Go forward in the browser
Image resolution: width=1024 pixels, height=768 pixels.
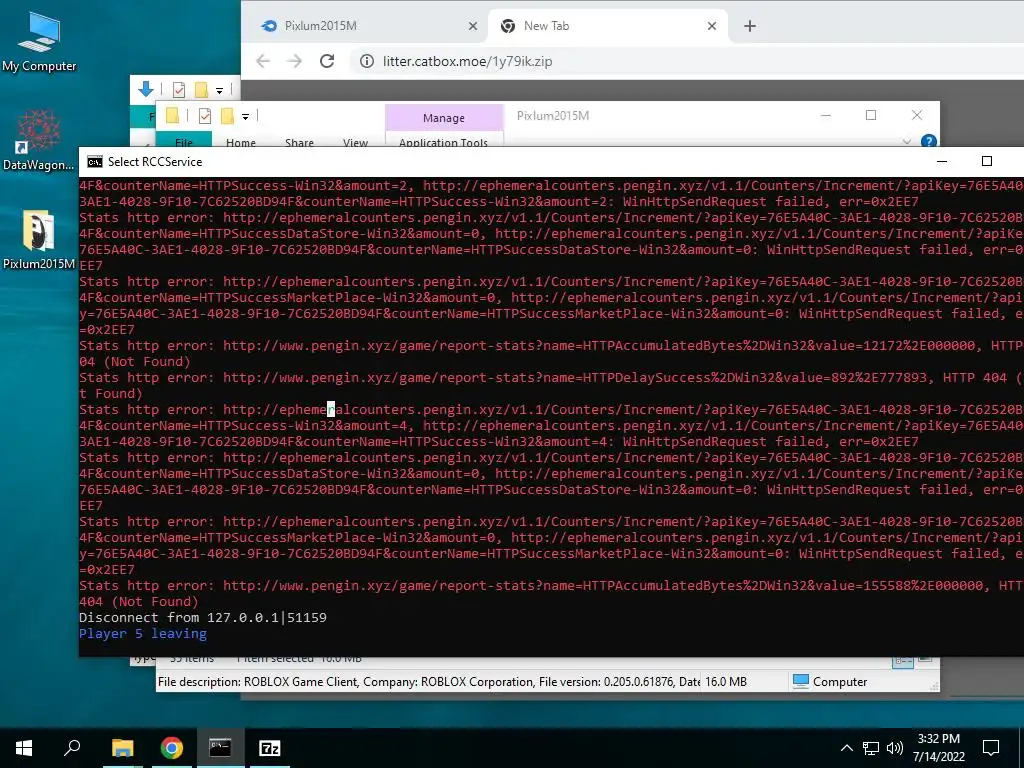point(295,61)
